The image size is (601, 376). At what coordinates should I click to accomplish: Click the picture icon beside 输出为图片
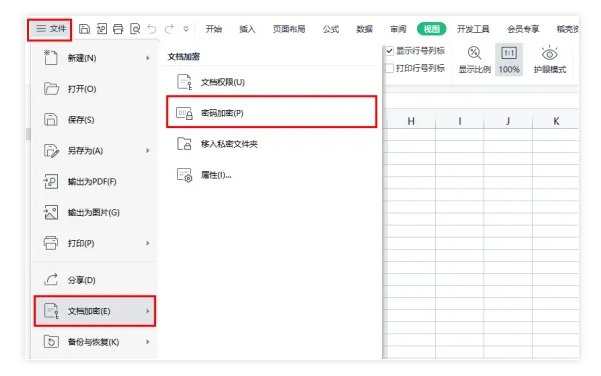click(x=51, y=212)
